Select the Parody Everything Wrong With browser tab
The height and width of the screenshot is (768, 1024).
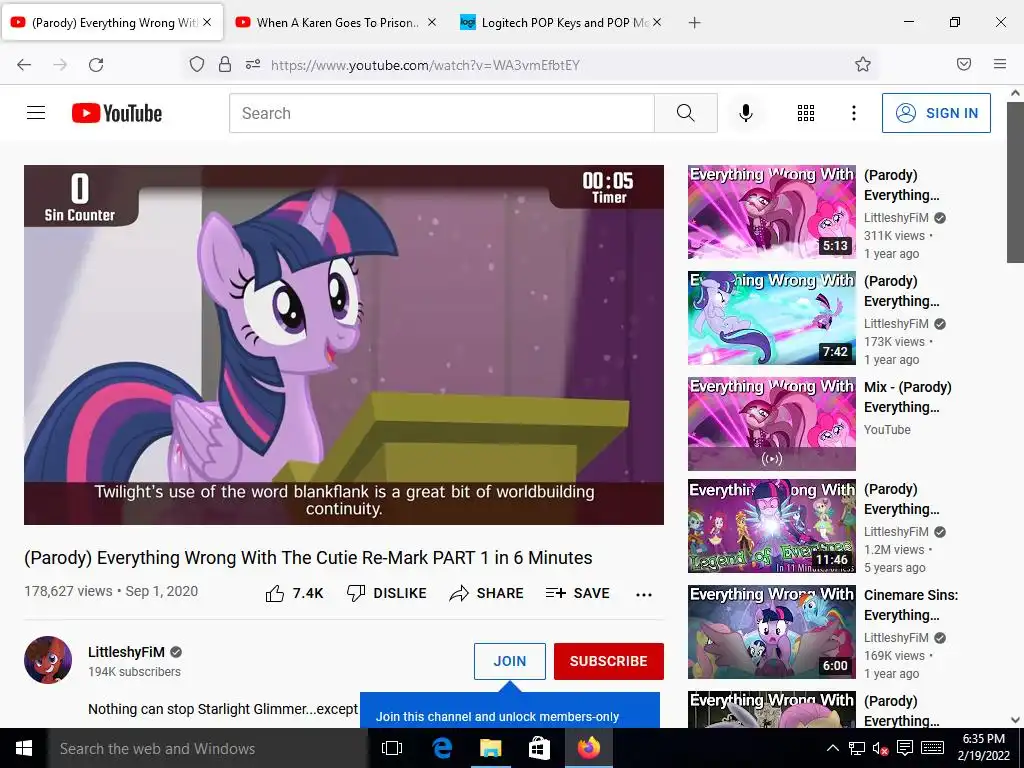point(112,22)
